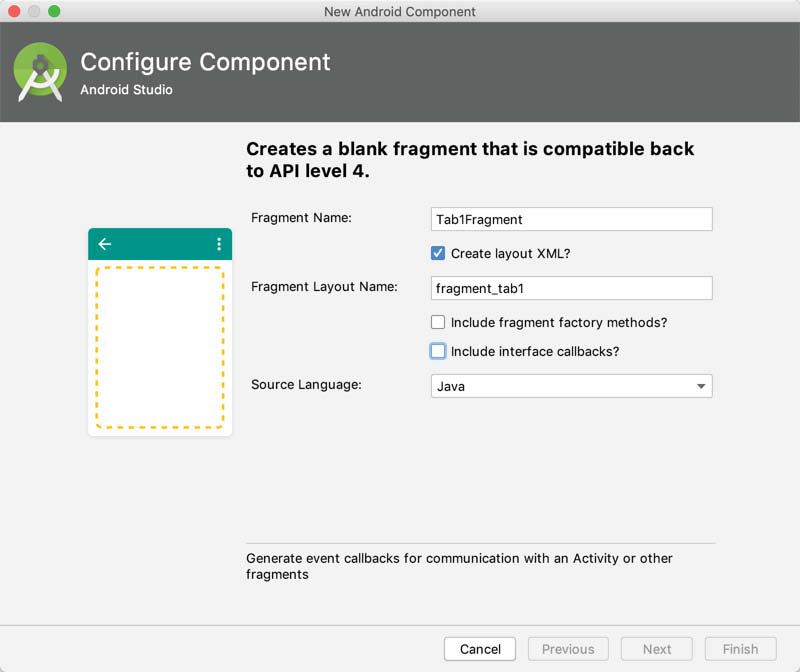This screenshot has height=672, width=800.
Task: Click the Previous button
Action: pyautogui.click(x=568, y=649)
